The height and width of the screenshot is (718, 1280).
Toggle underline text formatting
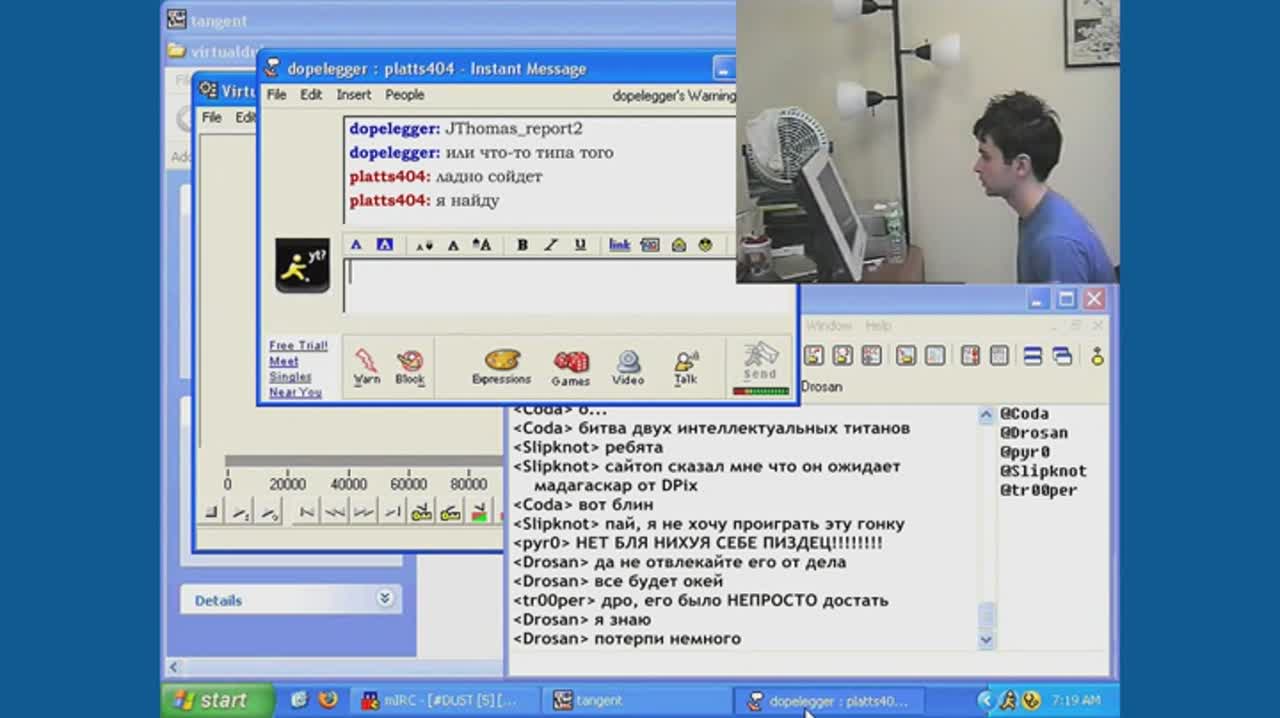[x=580, y=245]
